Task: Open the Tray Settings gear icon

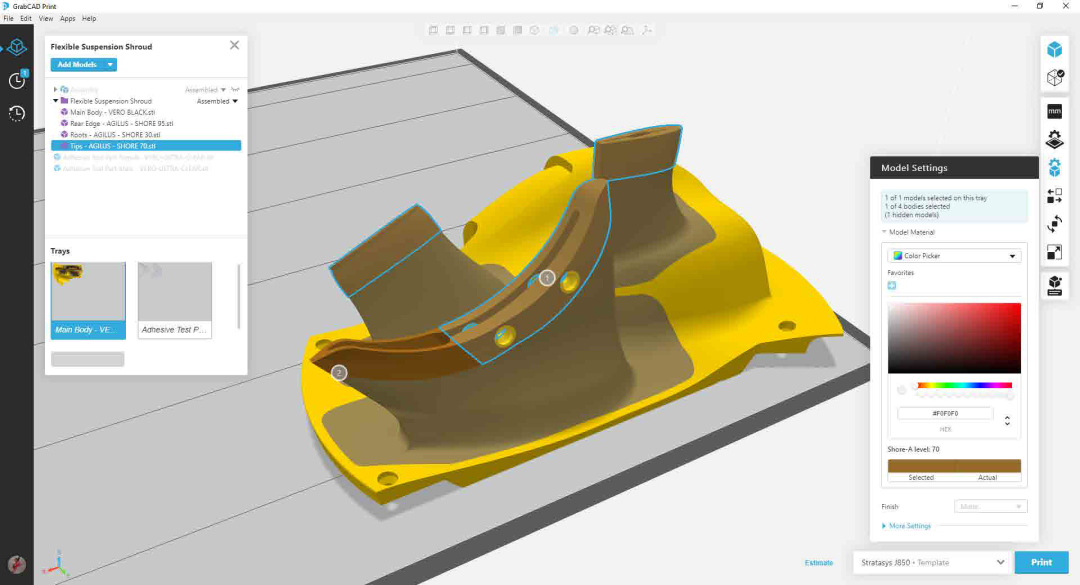Action: [1054, 140]
